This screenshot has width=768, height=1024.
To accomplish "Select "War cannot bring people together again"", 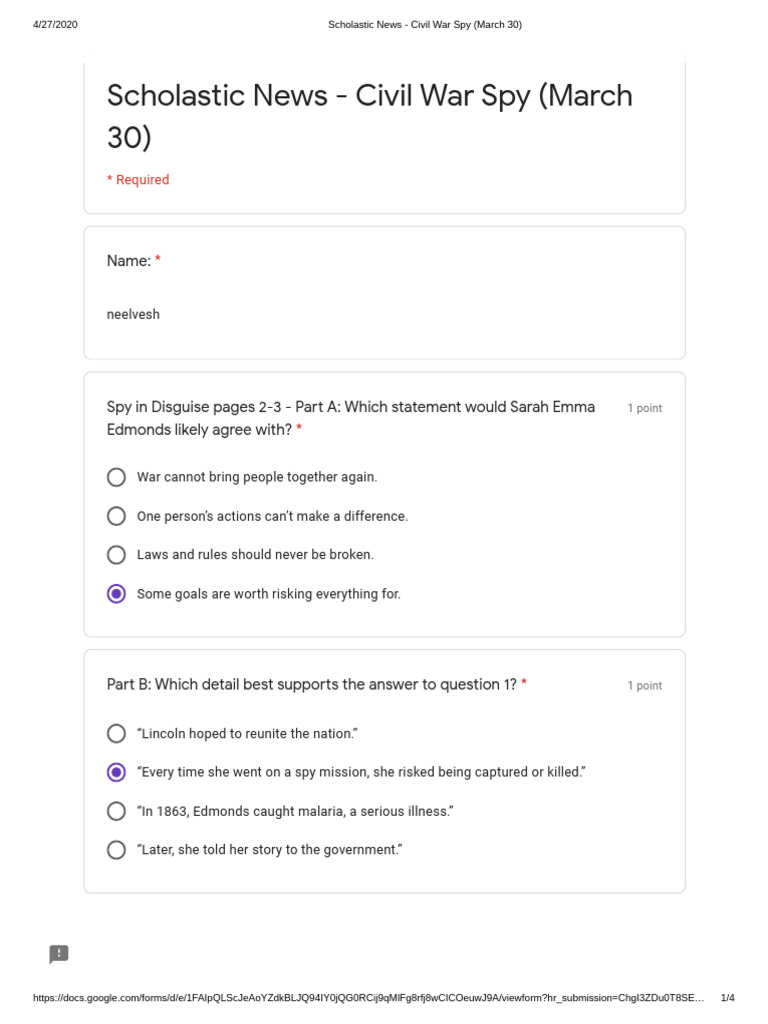I will click(x=117, y=477).
